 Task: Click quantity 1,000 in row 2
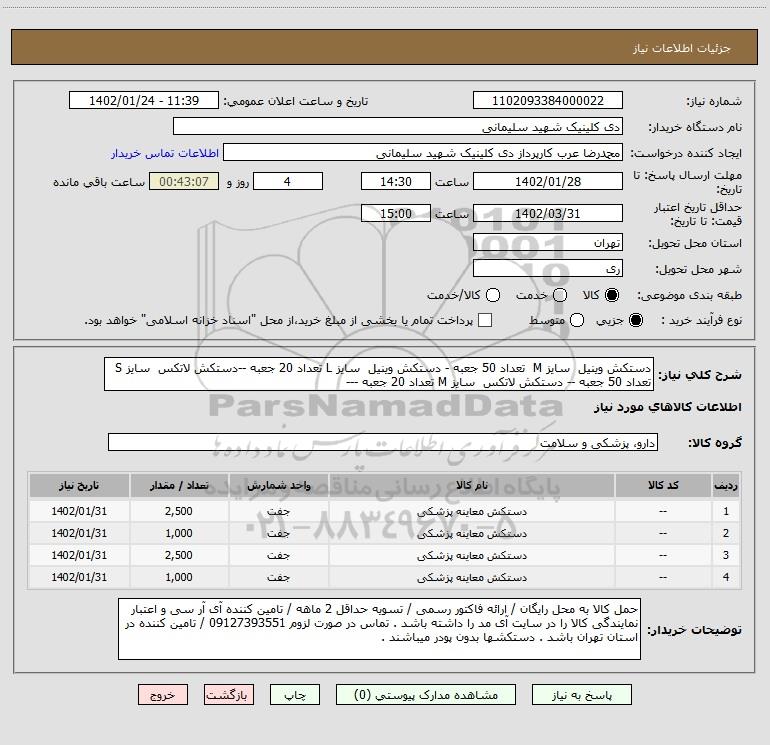tap(179, 533)
